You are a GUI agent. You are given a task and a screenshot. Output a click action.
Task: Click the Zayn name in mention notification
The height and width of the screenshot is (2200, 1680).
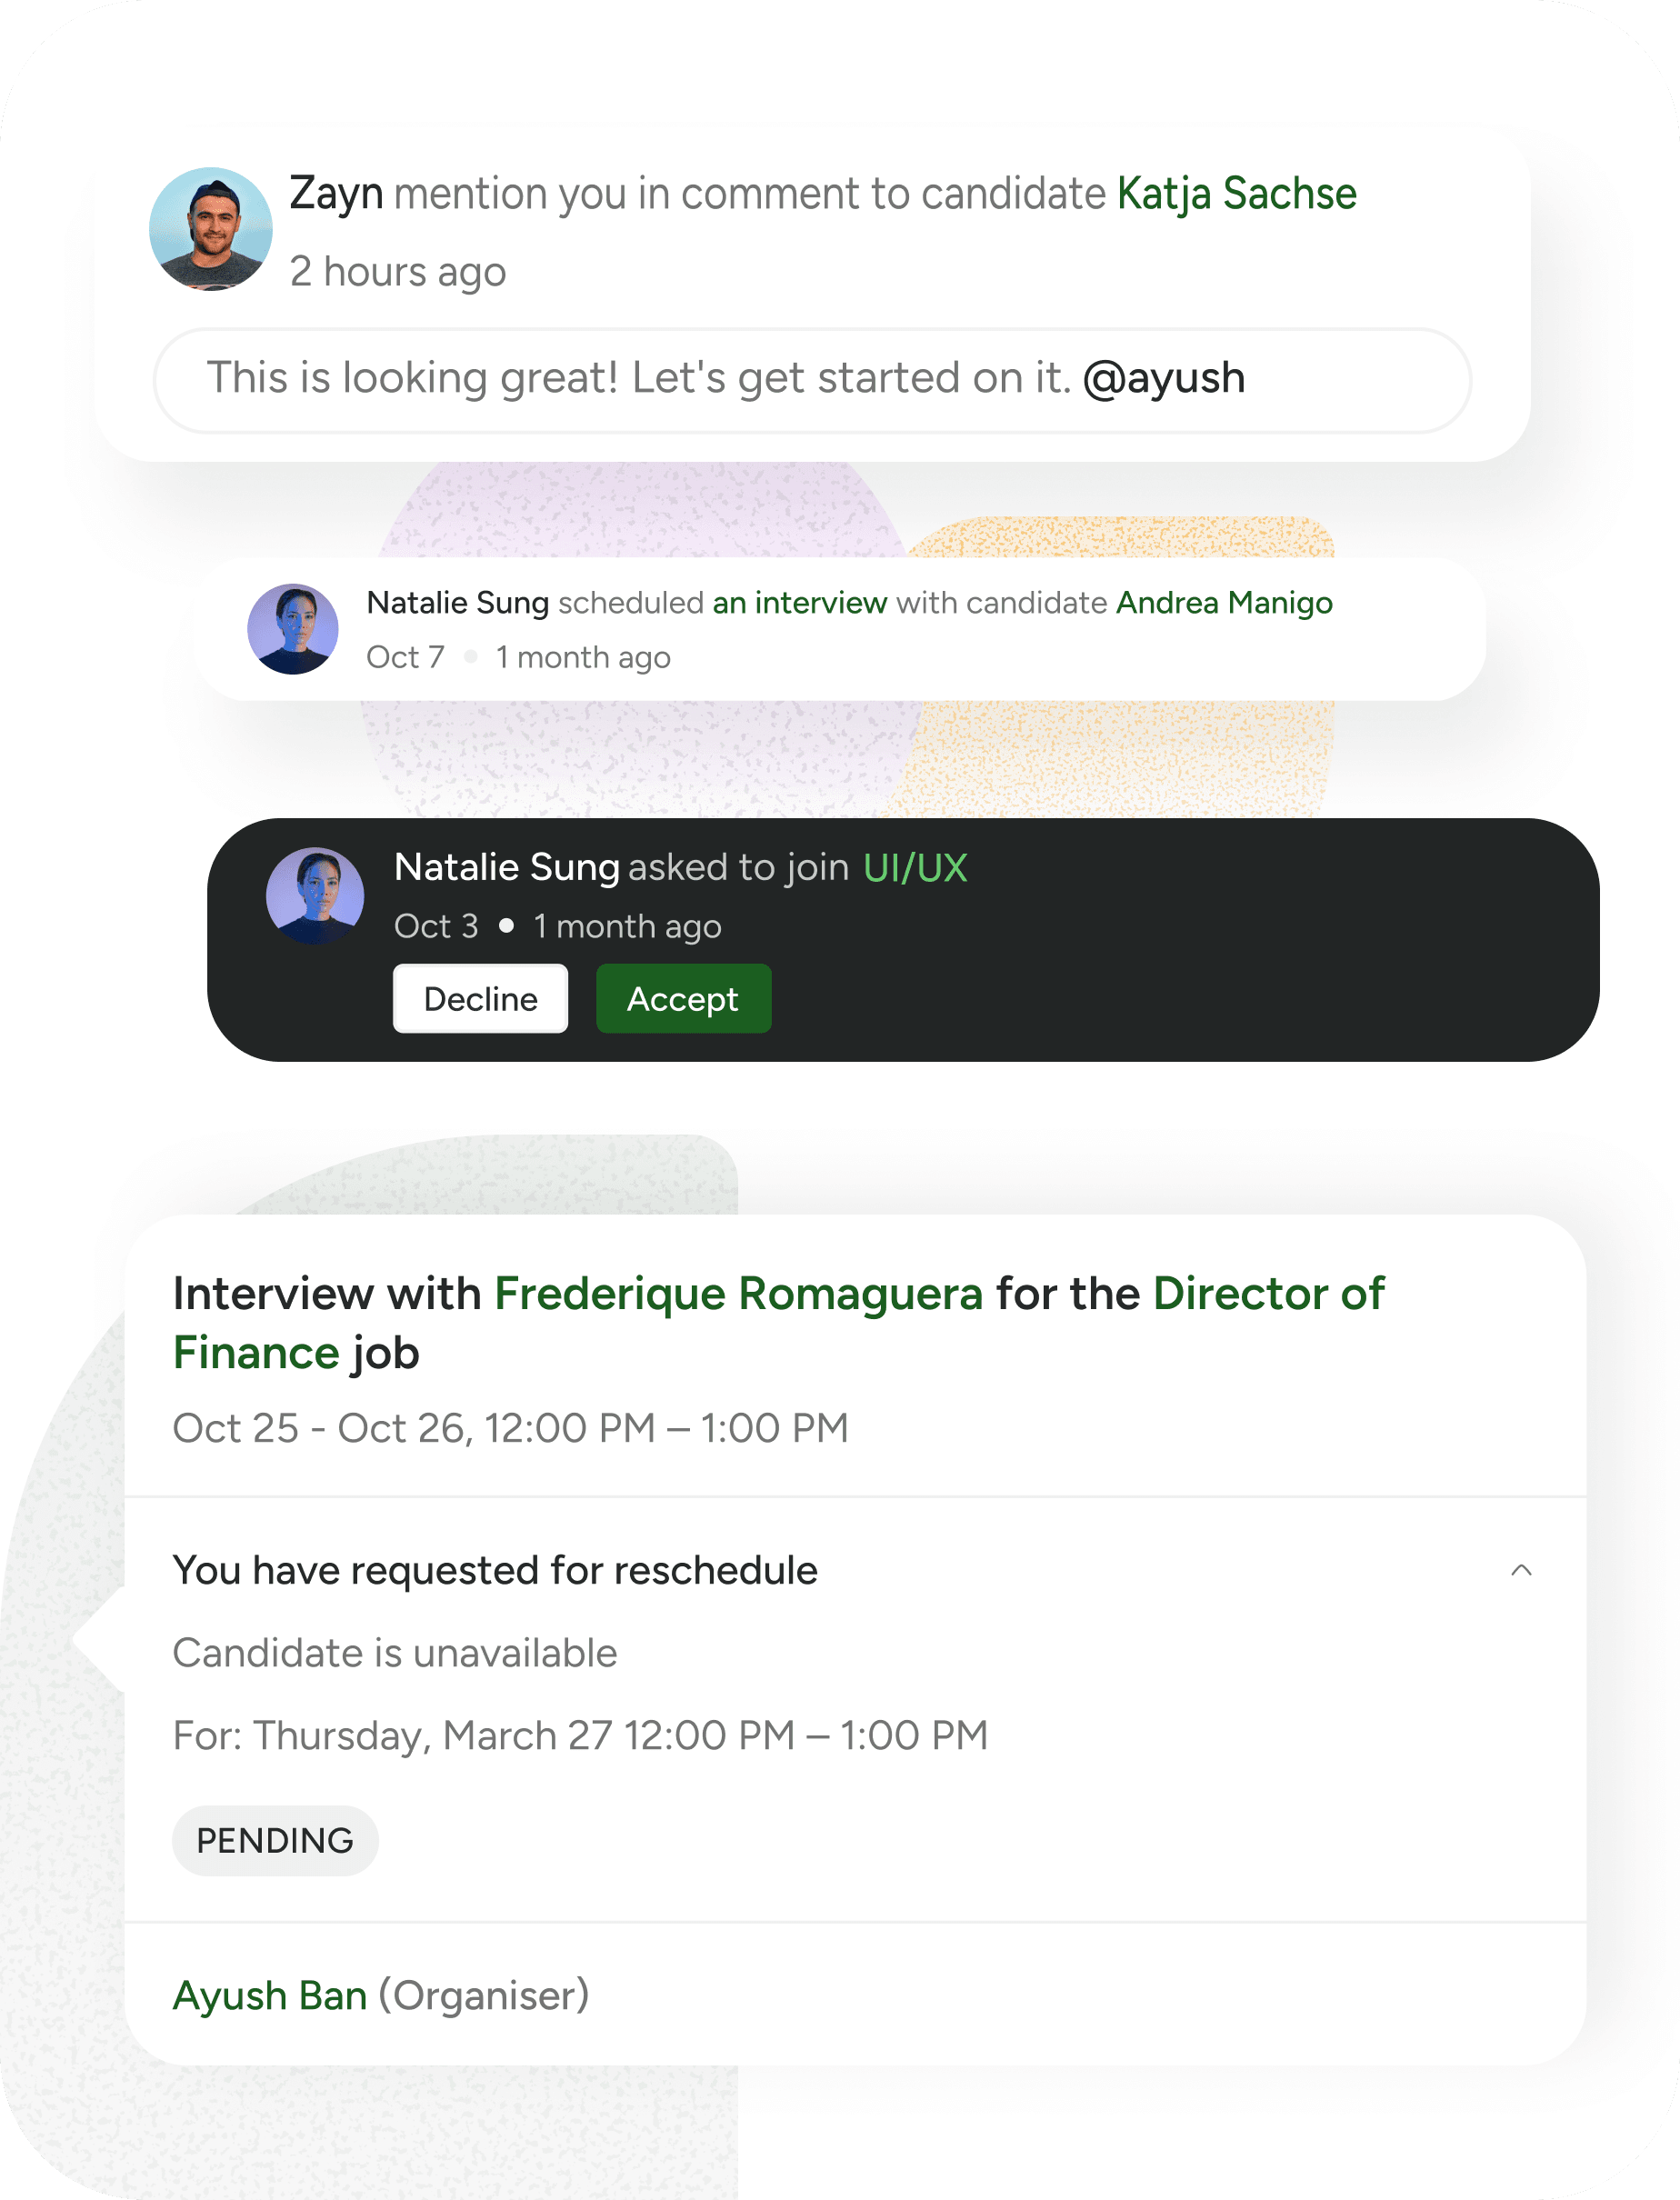(x=336, y=194)
